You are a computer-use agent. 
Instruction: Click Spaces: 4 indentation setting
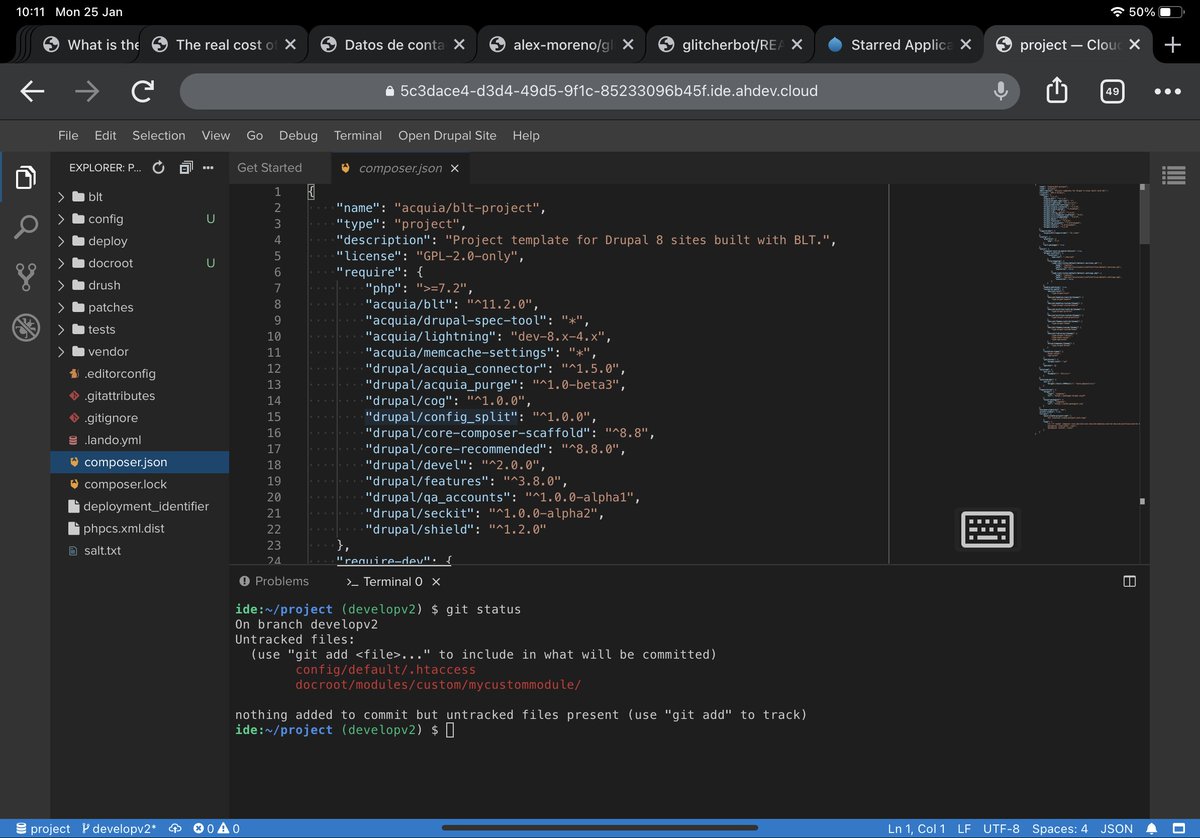1060,828
